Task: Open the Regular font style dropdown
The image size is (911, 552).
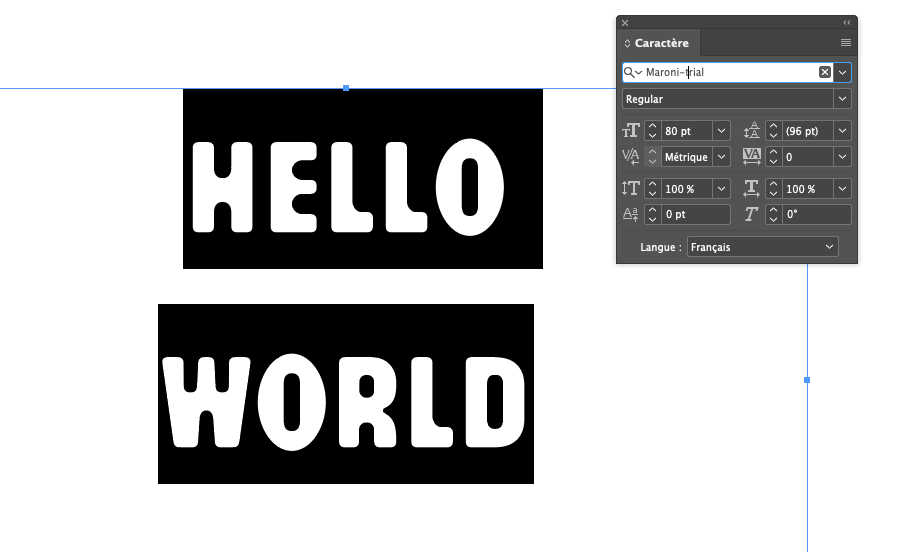Action: [842, 99]
